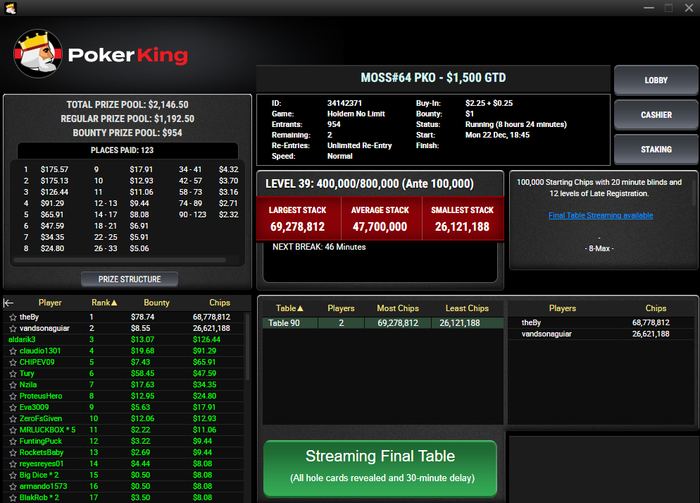Screen dimensions: 700x503
Task: Open the CASHIER button
Action: tap(656, 115)
